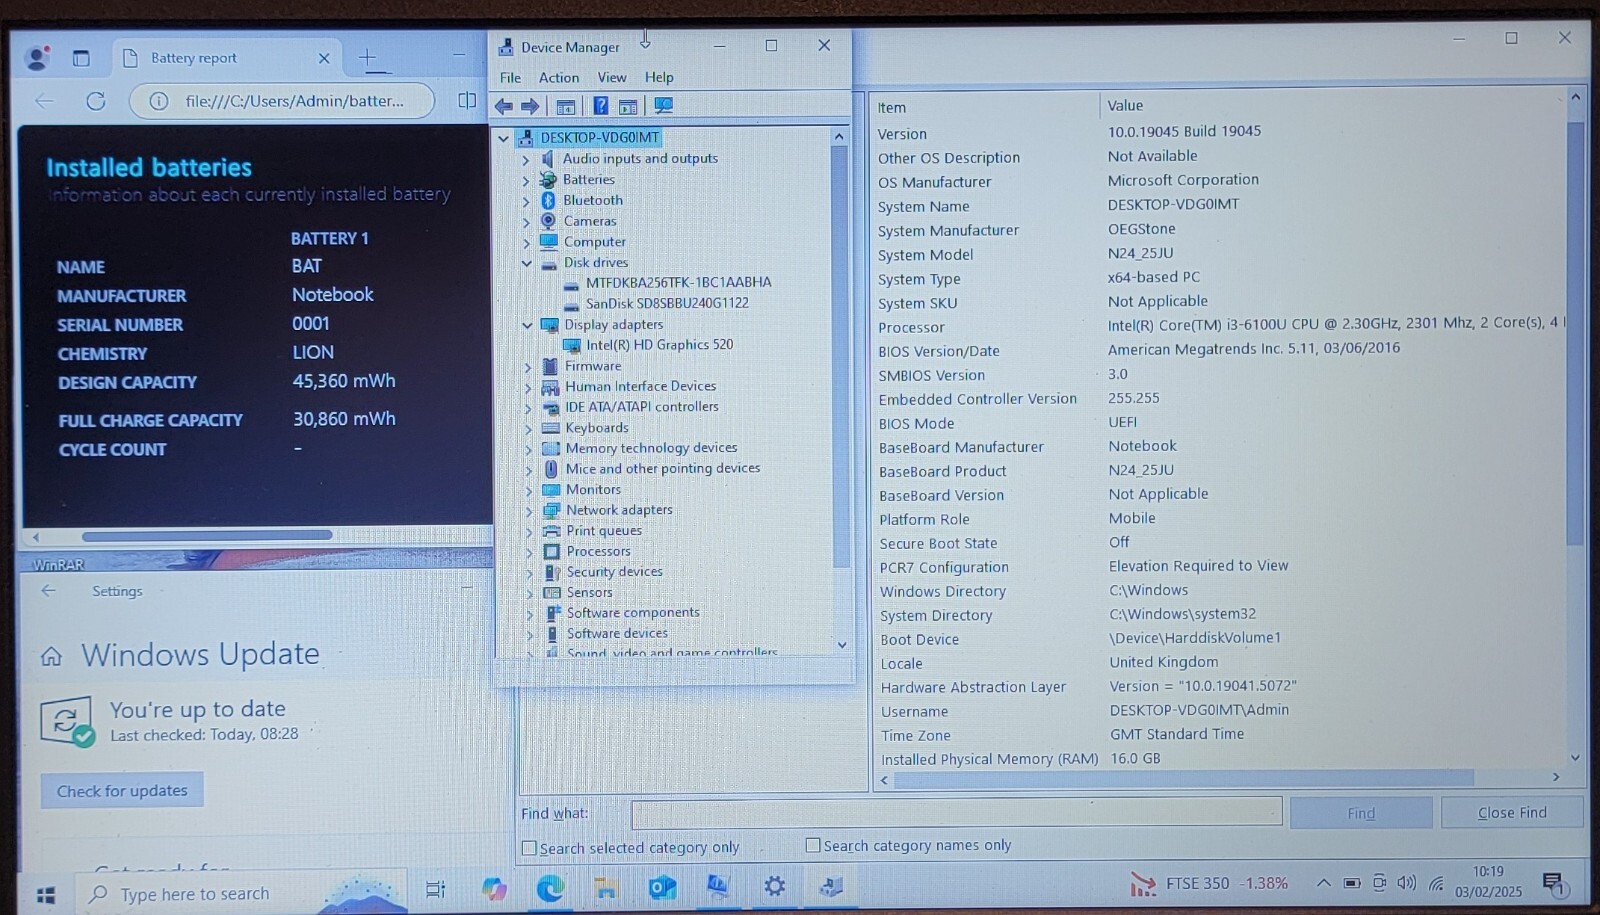Open the notification center icon
The width and height of the screenshot is (1600, 915).
[1554, 884]
